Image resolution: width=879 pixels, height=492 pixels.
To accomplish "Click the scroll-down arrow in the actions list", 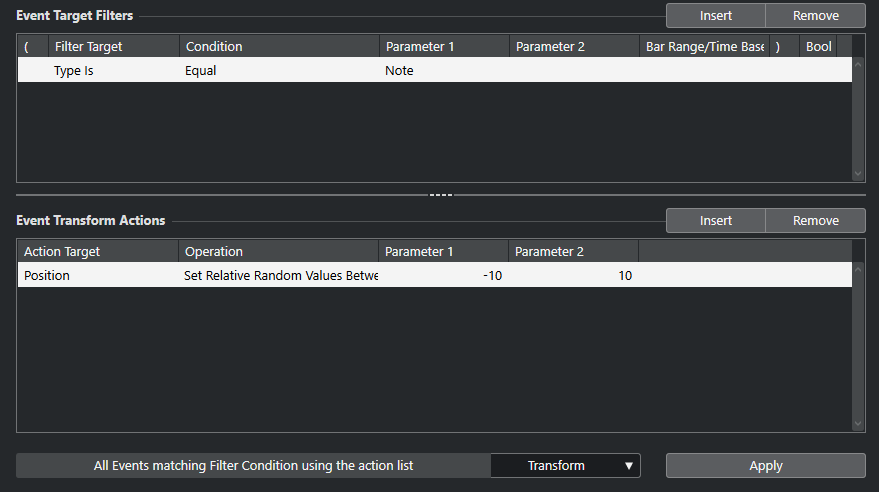I will point(858,424).
